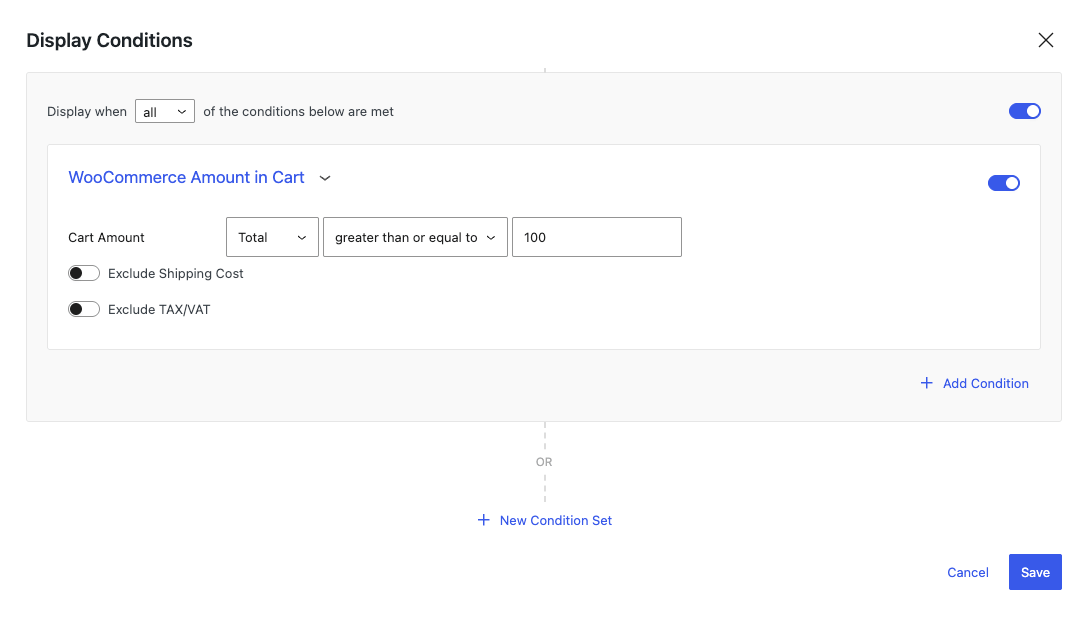Click the 'Display when' label
1087x617 pixels.
coord(87,112)
